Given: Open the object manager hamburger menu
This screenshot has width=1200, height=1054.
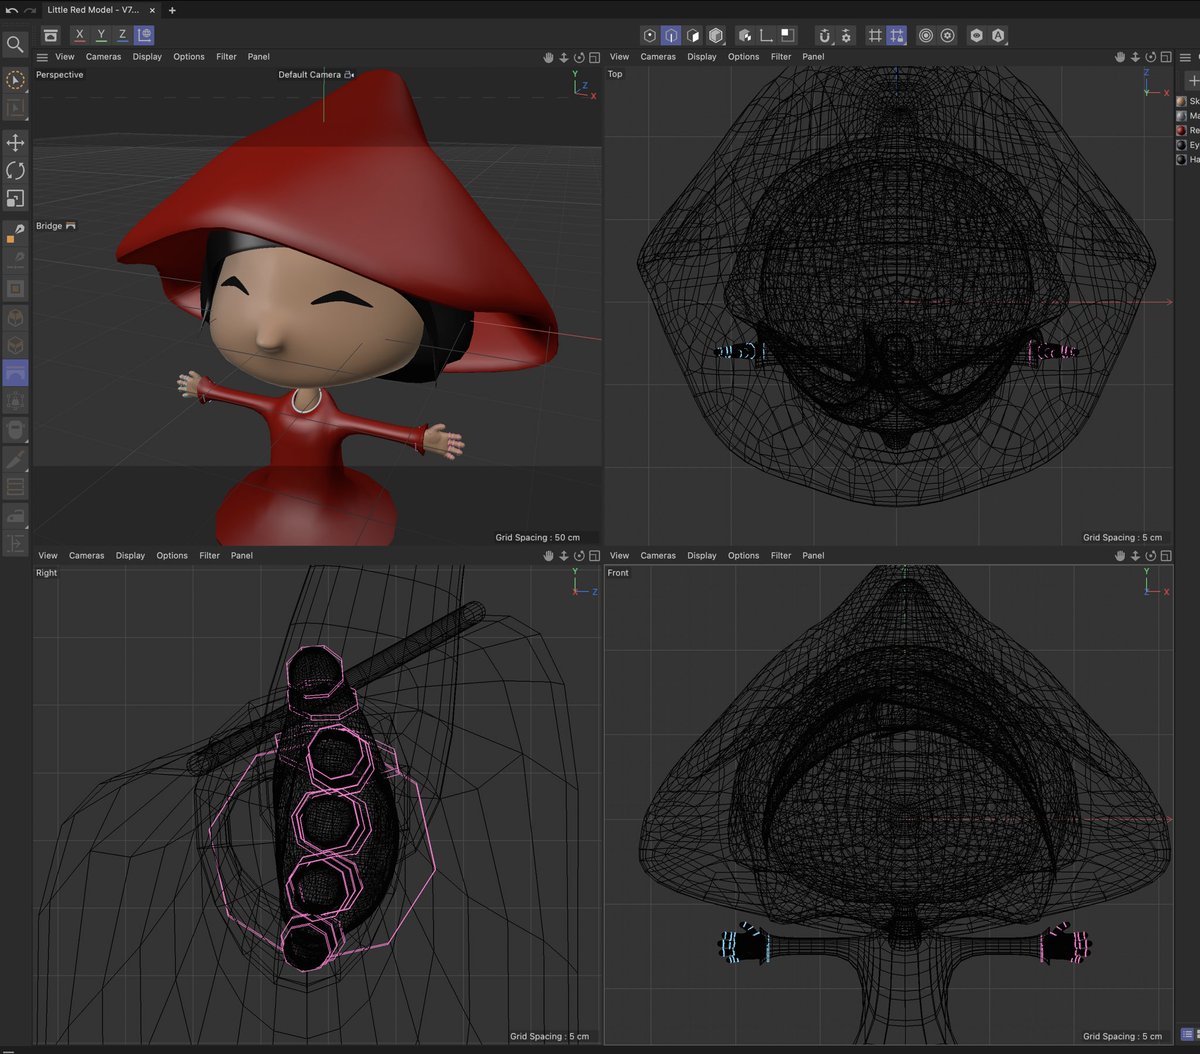Looking at the screenshot, I should pos(1185,57).
